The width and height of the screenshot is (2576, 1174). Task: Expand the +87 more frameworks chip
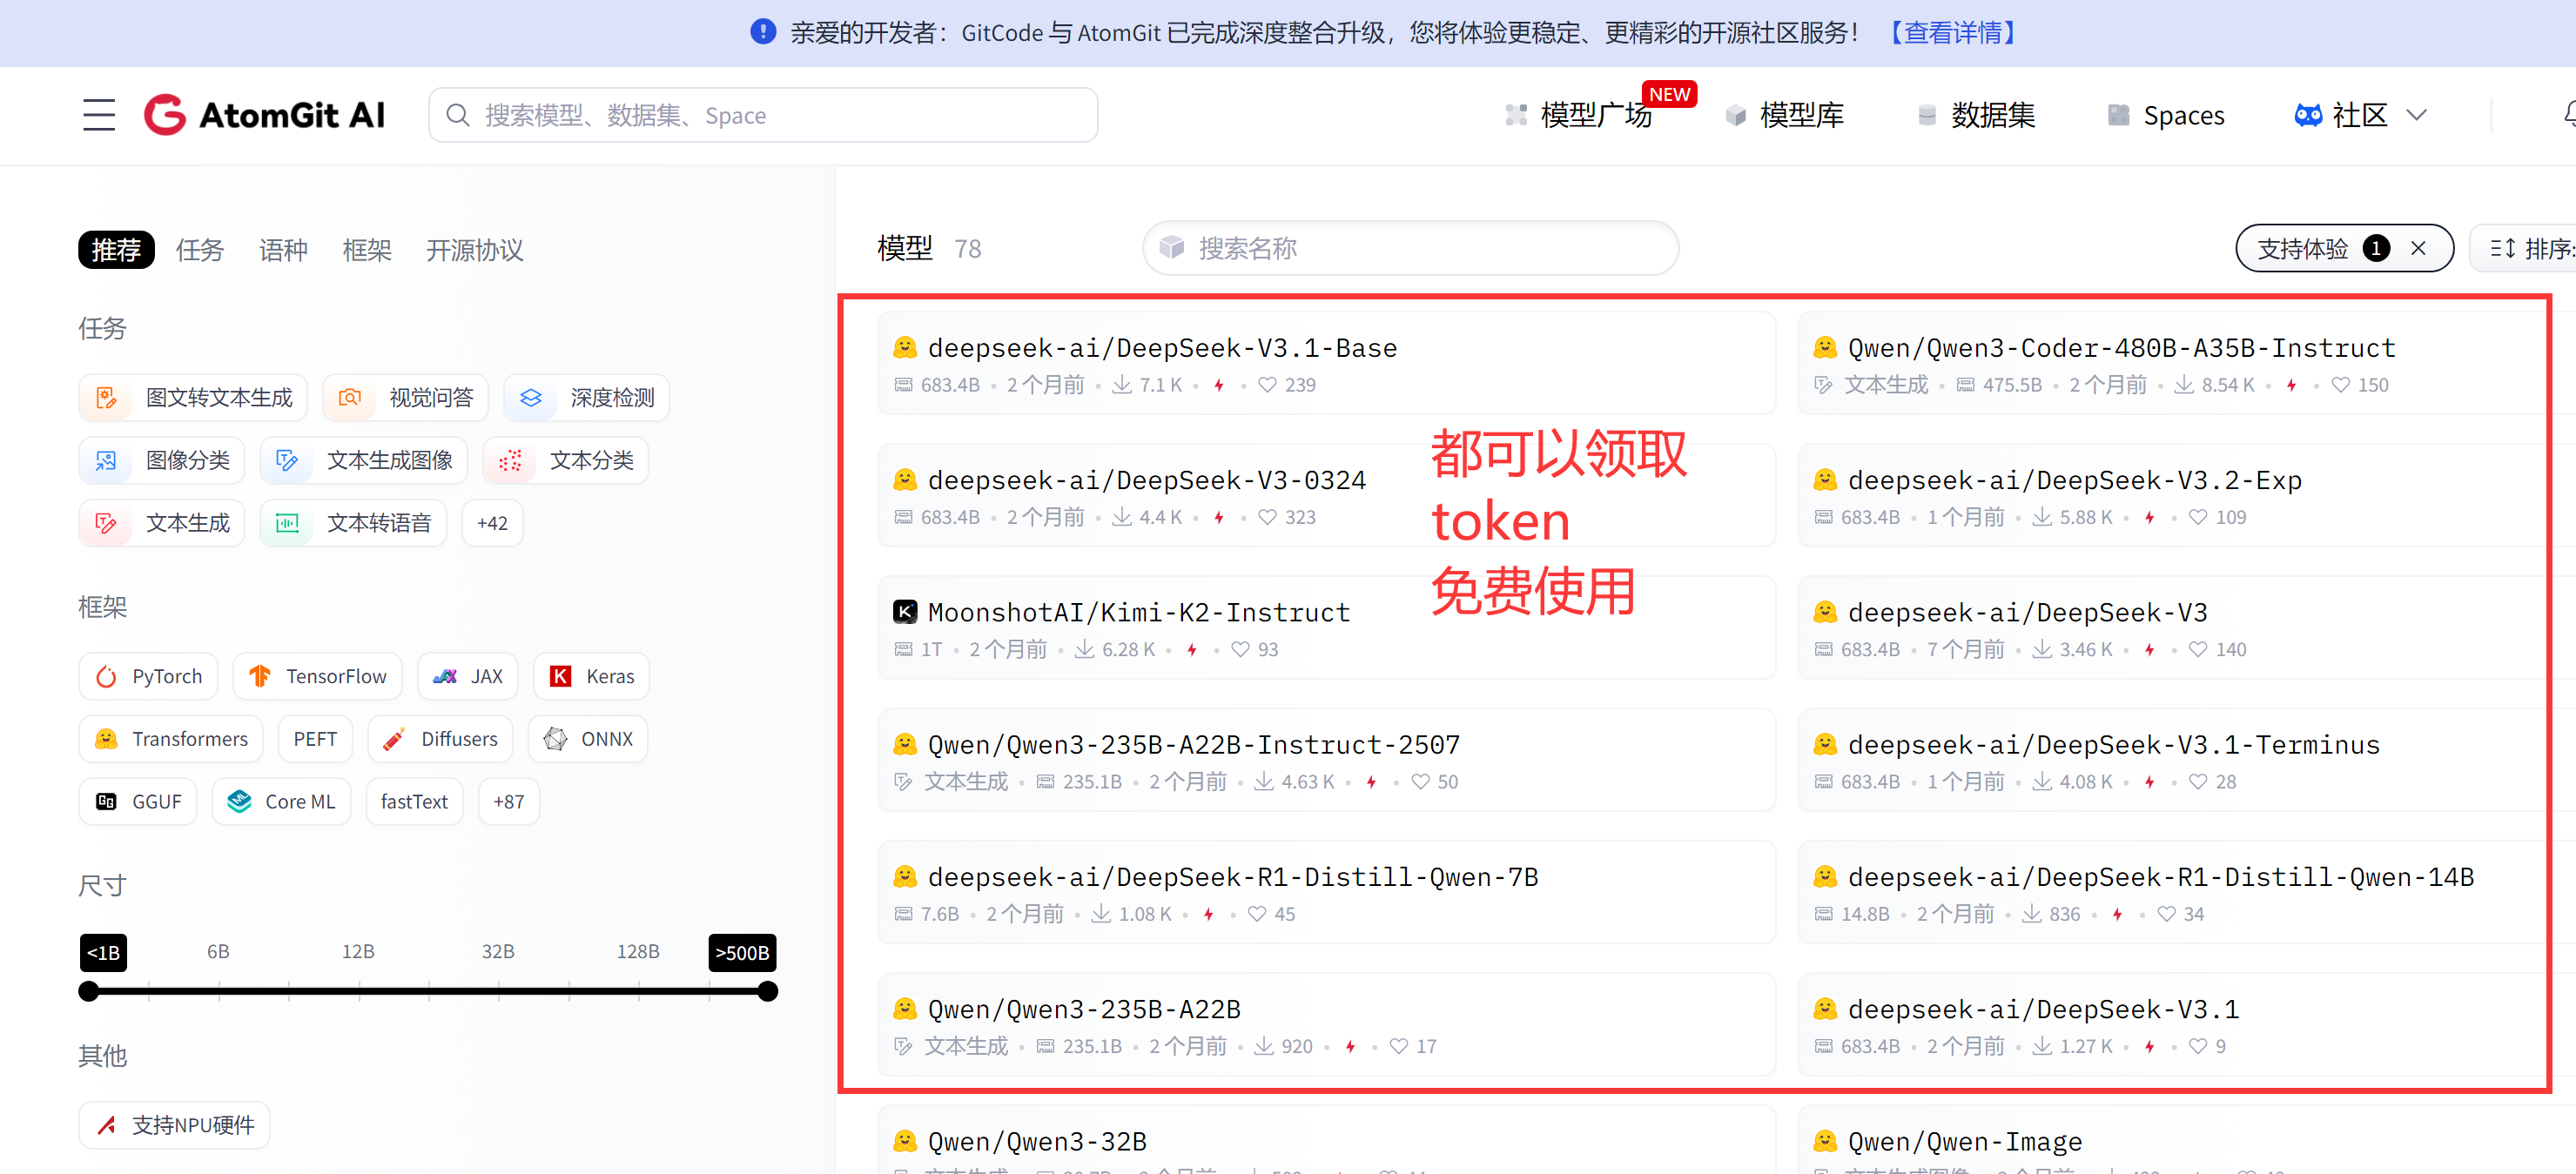[x=508, y=802]
